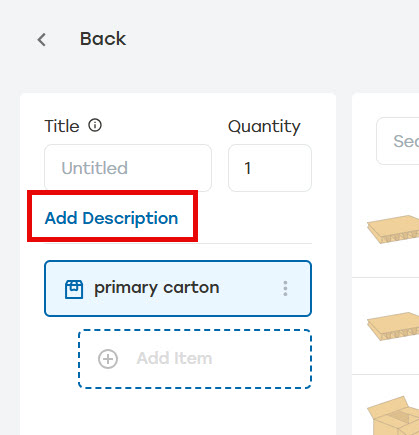Viewport: 419px width, 435px height.
Task: Focus the search field in right panel
Action: point(398,141)
